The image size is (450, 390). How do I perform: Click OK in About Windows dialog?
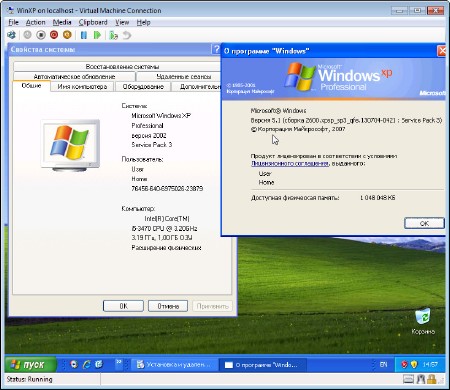(424, 223)
